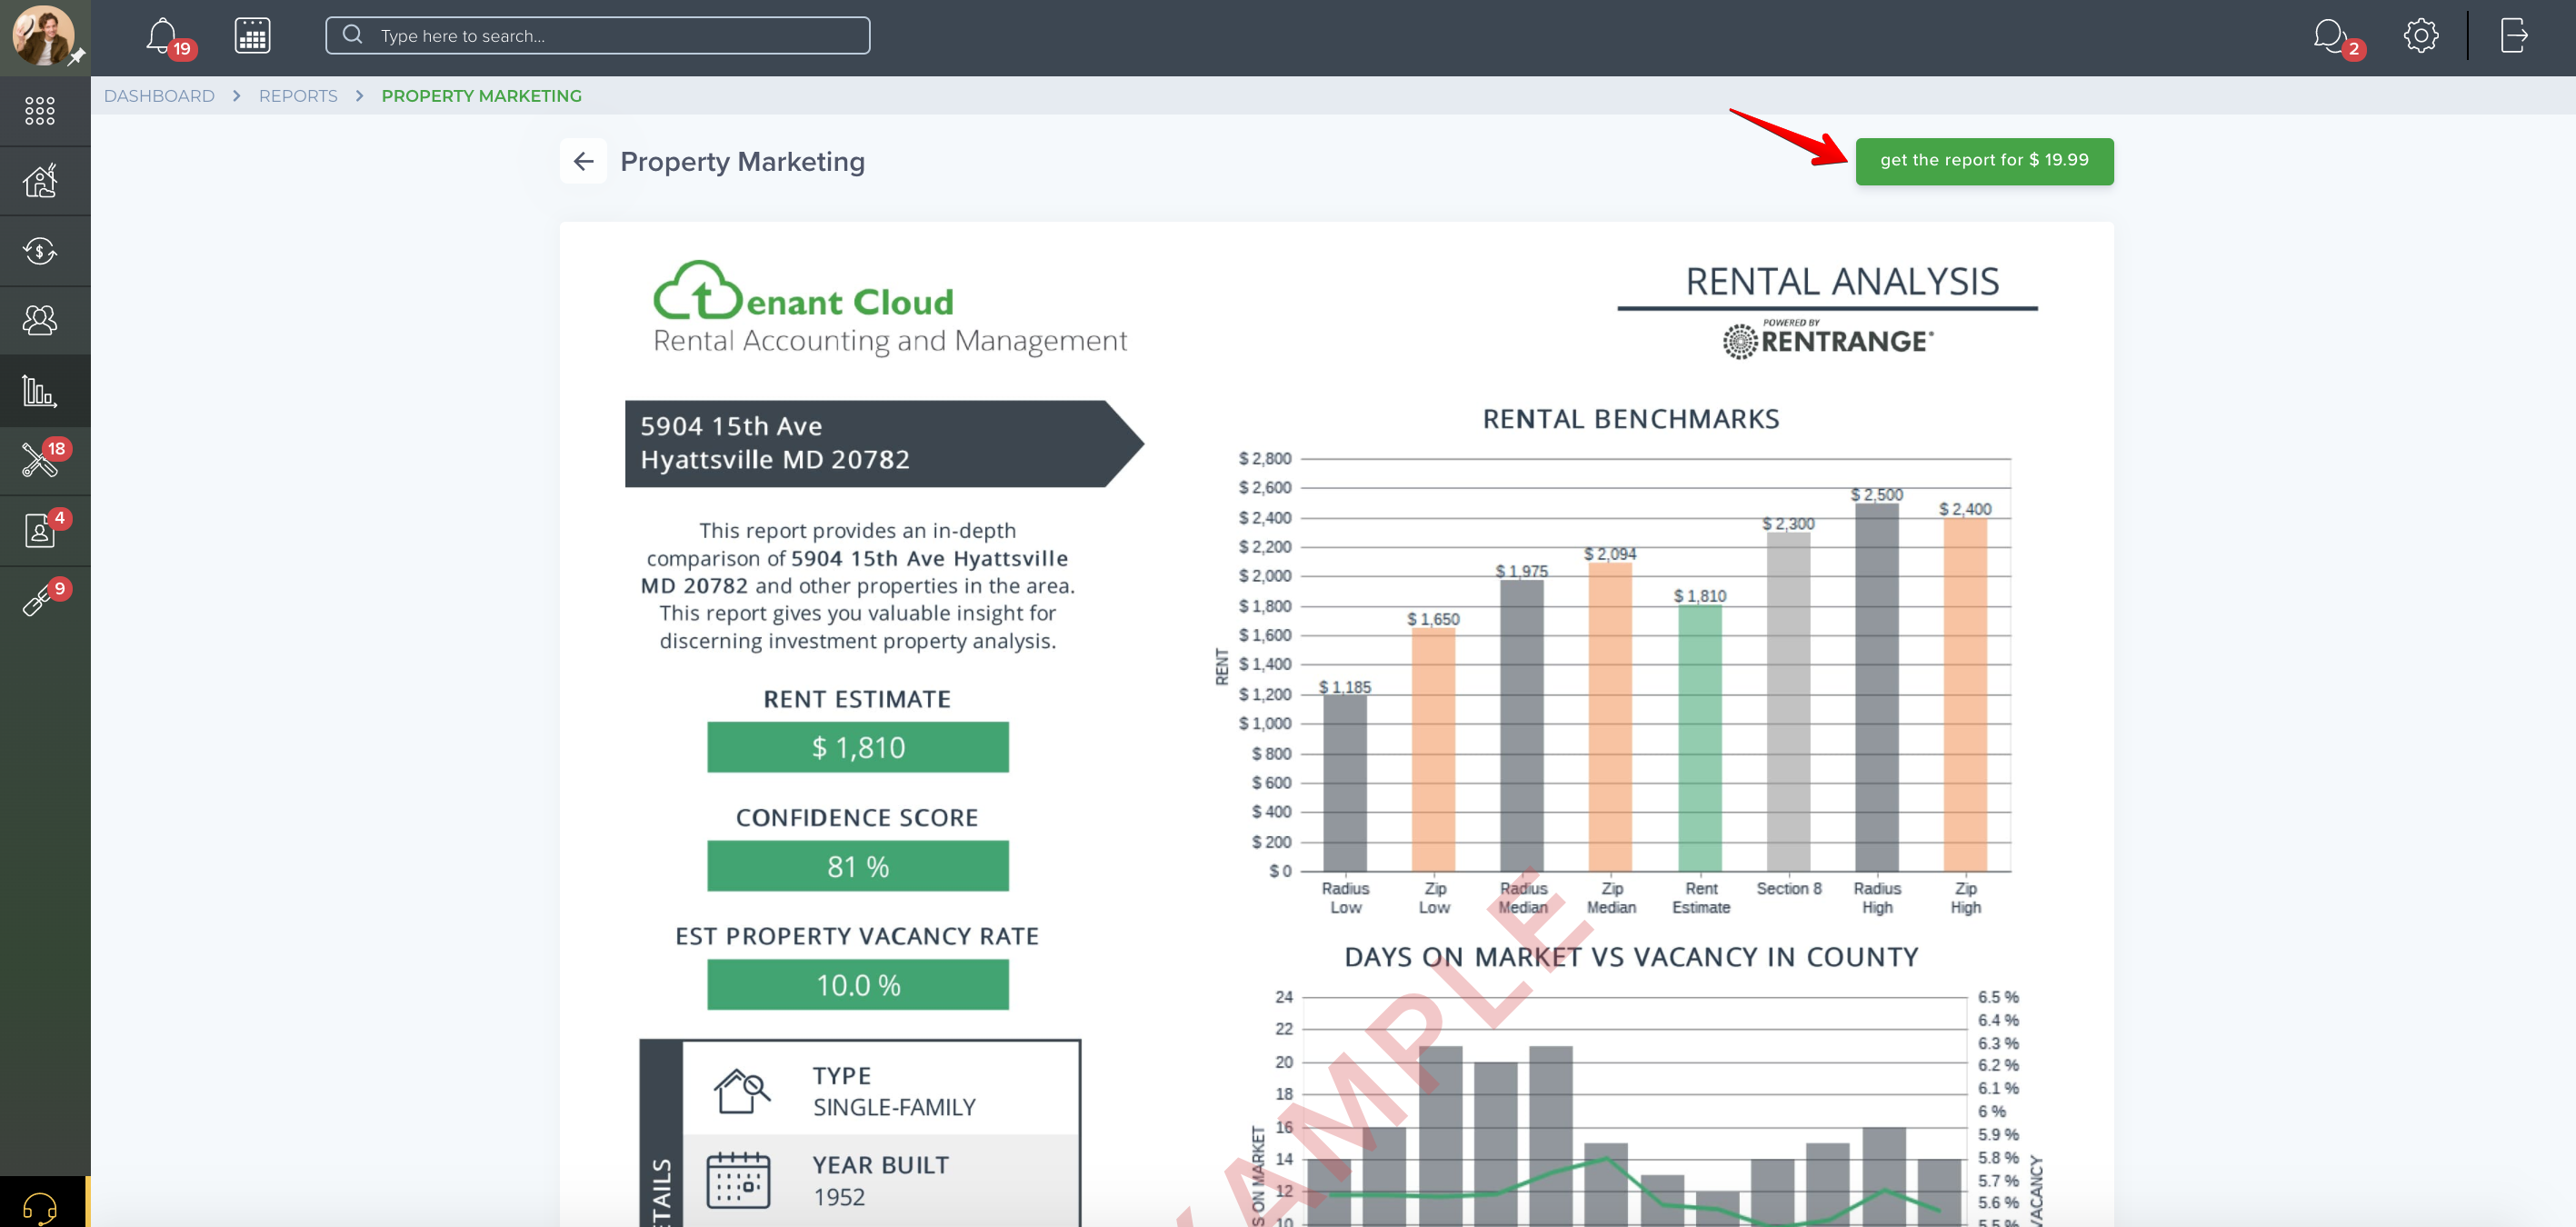
Task: Click the Rent Estimate $1,810 green bar
Action: (x=1700, y=738)
